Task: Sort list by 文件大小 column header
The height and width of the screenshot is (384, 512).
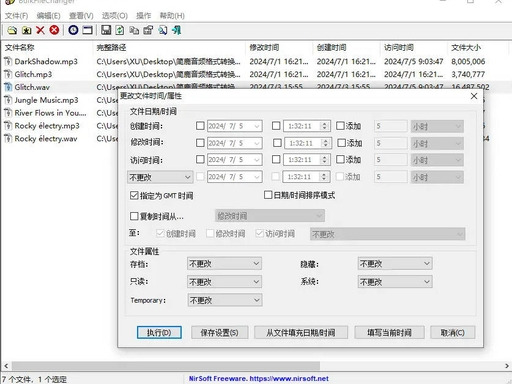Action: [x=477, y=48]
